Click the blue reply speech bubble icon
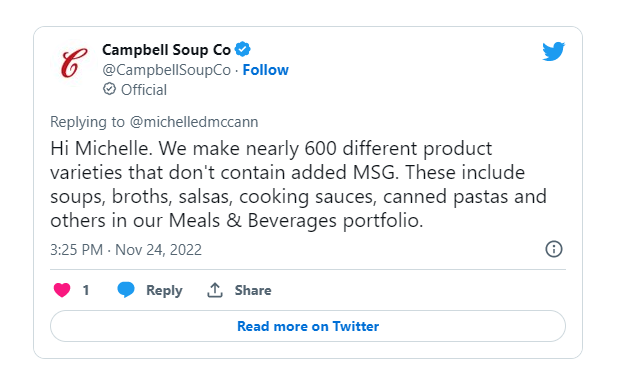623x376 pixels. 126,290
